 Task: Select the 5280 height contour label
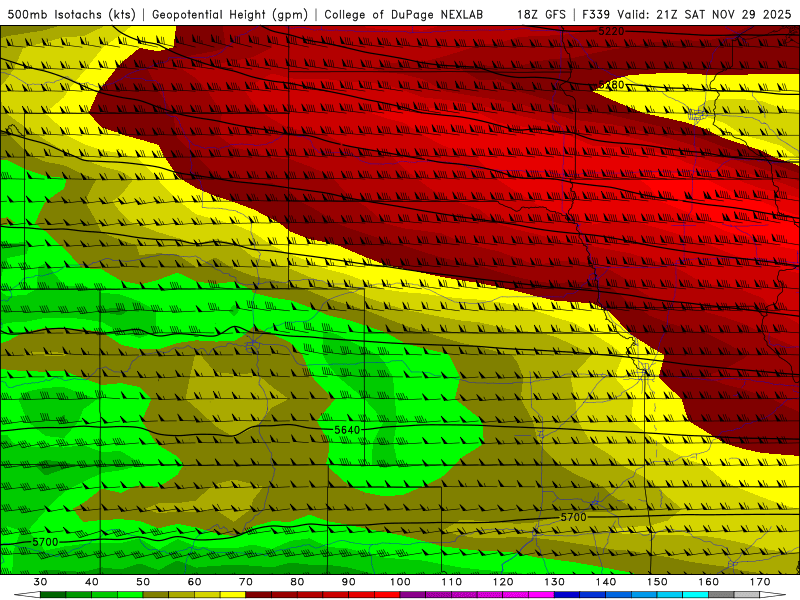611,85
